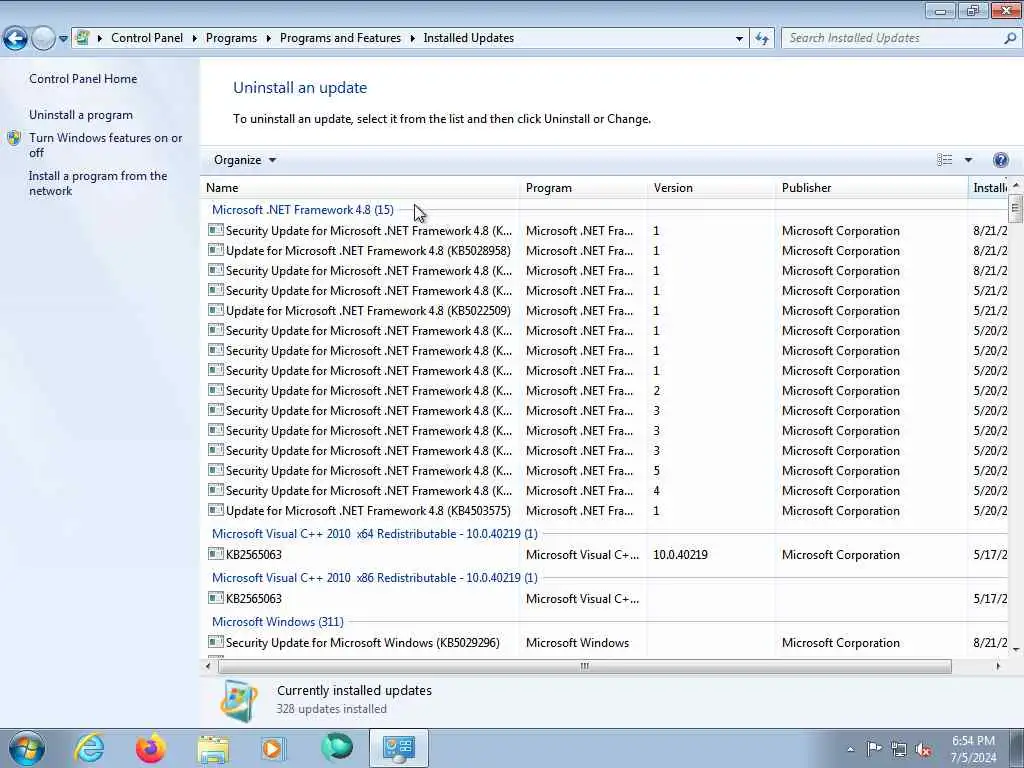Refresh the Installed Updates list
The height and width of the screenshot is (768, 1024).
click(x=762, y=39)
